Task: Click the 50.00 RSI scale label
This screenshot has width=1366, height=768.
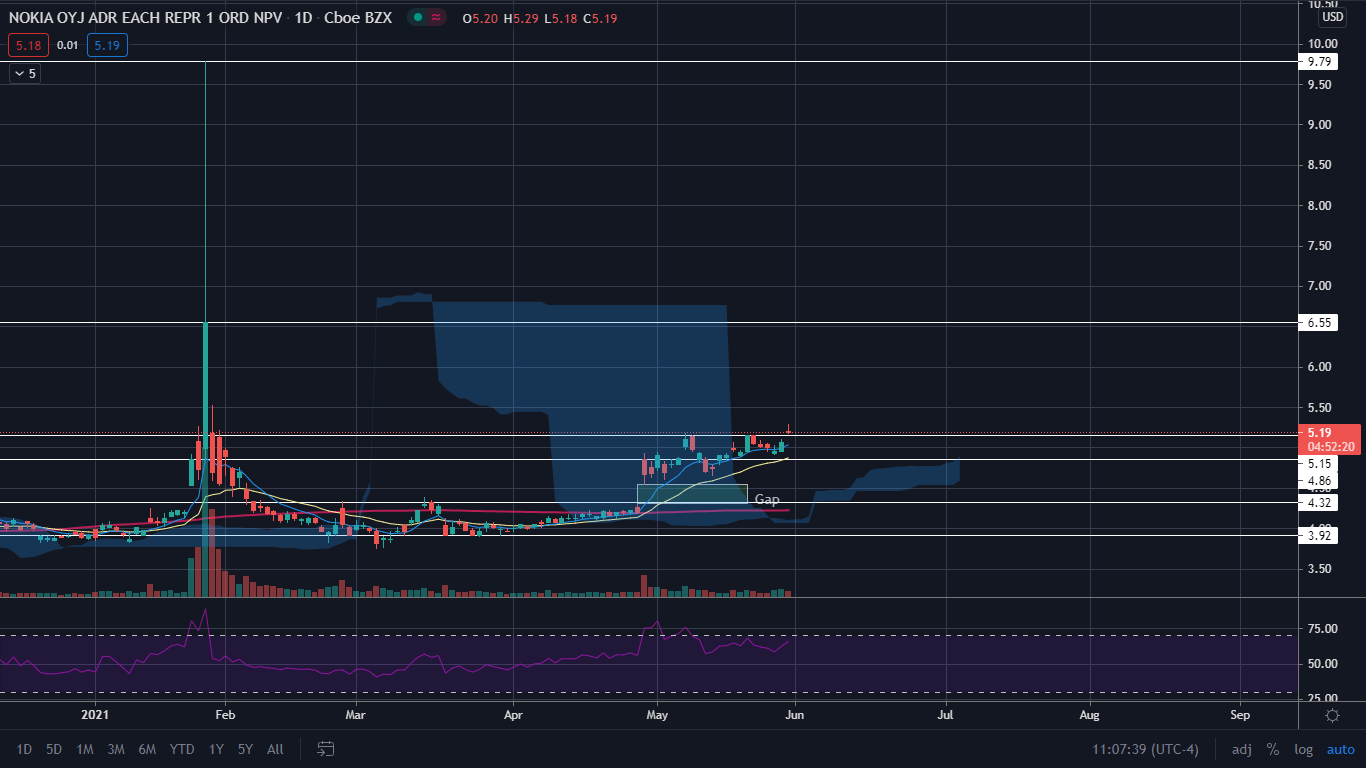Action: (x=1322, y=664)
